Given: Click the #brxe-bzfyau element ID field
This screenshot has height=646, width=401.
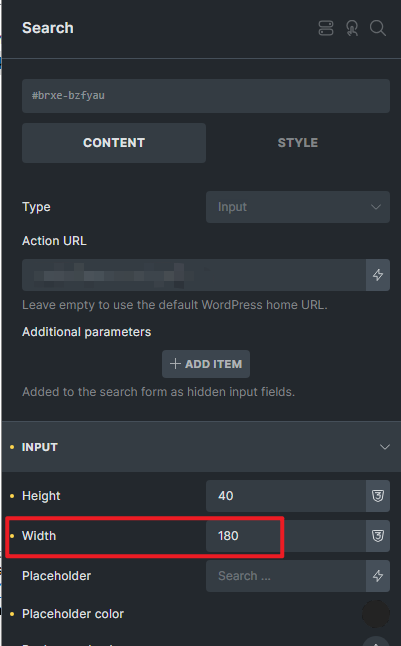Looking at the screenshot, I should (206, 96).
